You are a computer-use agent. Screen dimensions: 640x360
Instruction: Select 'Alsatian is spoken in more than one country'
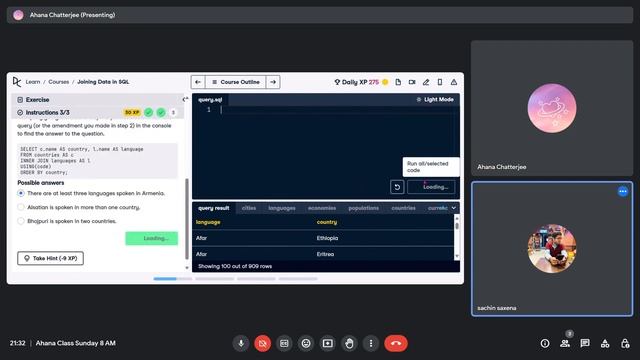(21, 207)
